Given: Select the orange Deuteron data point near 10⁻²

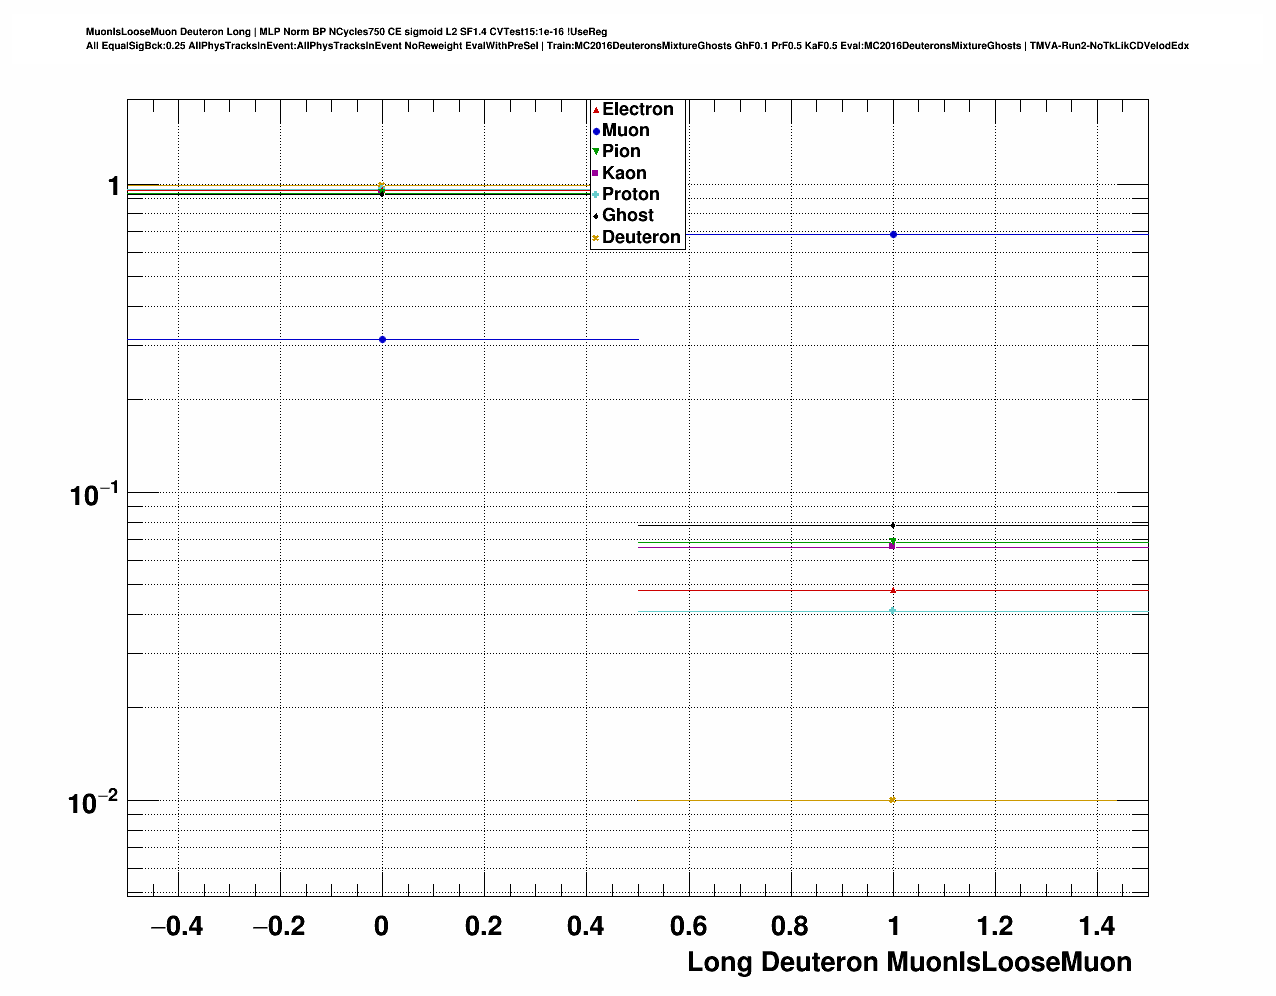Looking at the screenshot, I should [892, 800].
